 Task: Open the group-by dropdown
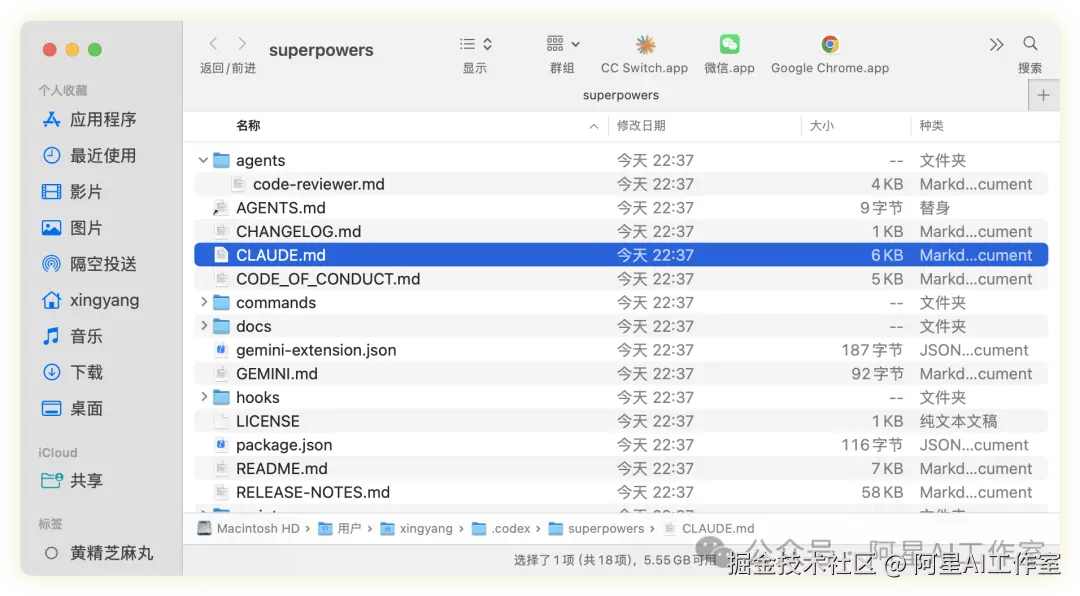pyautogui.click(x=563, y=44)
